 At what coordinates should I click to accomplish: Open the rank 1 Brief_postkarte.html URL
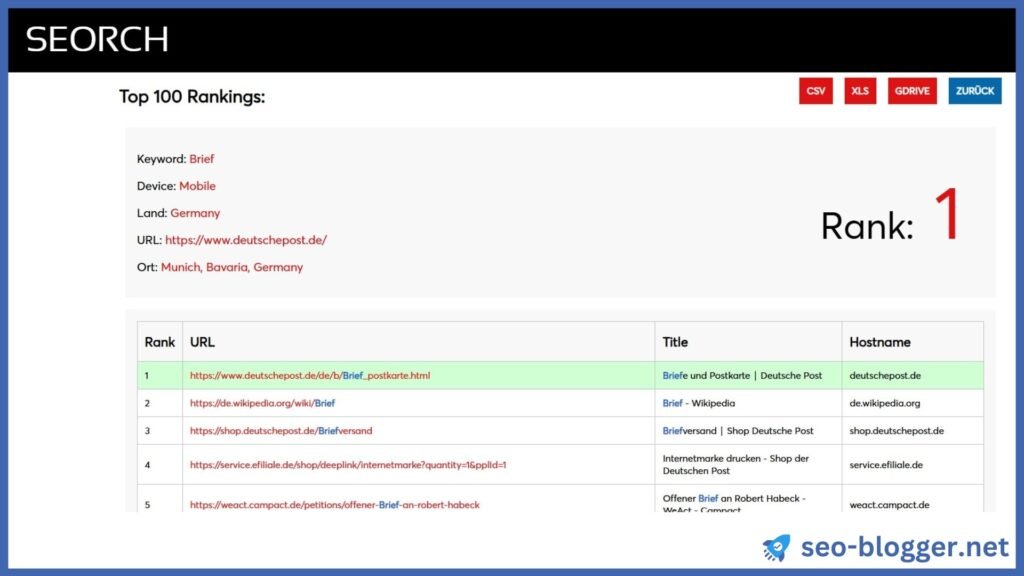(x=310, y=376)
